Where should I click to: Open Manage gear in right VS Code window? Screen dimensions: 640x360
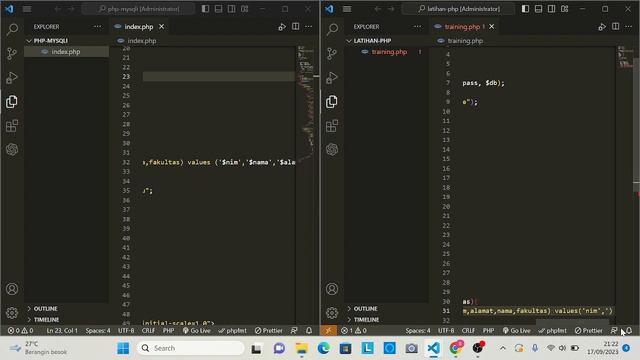pyautogui.click(x=332, y=313)
